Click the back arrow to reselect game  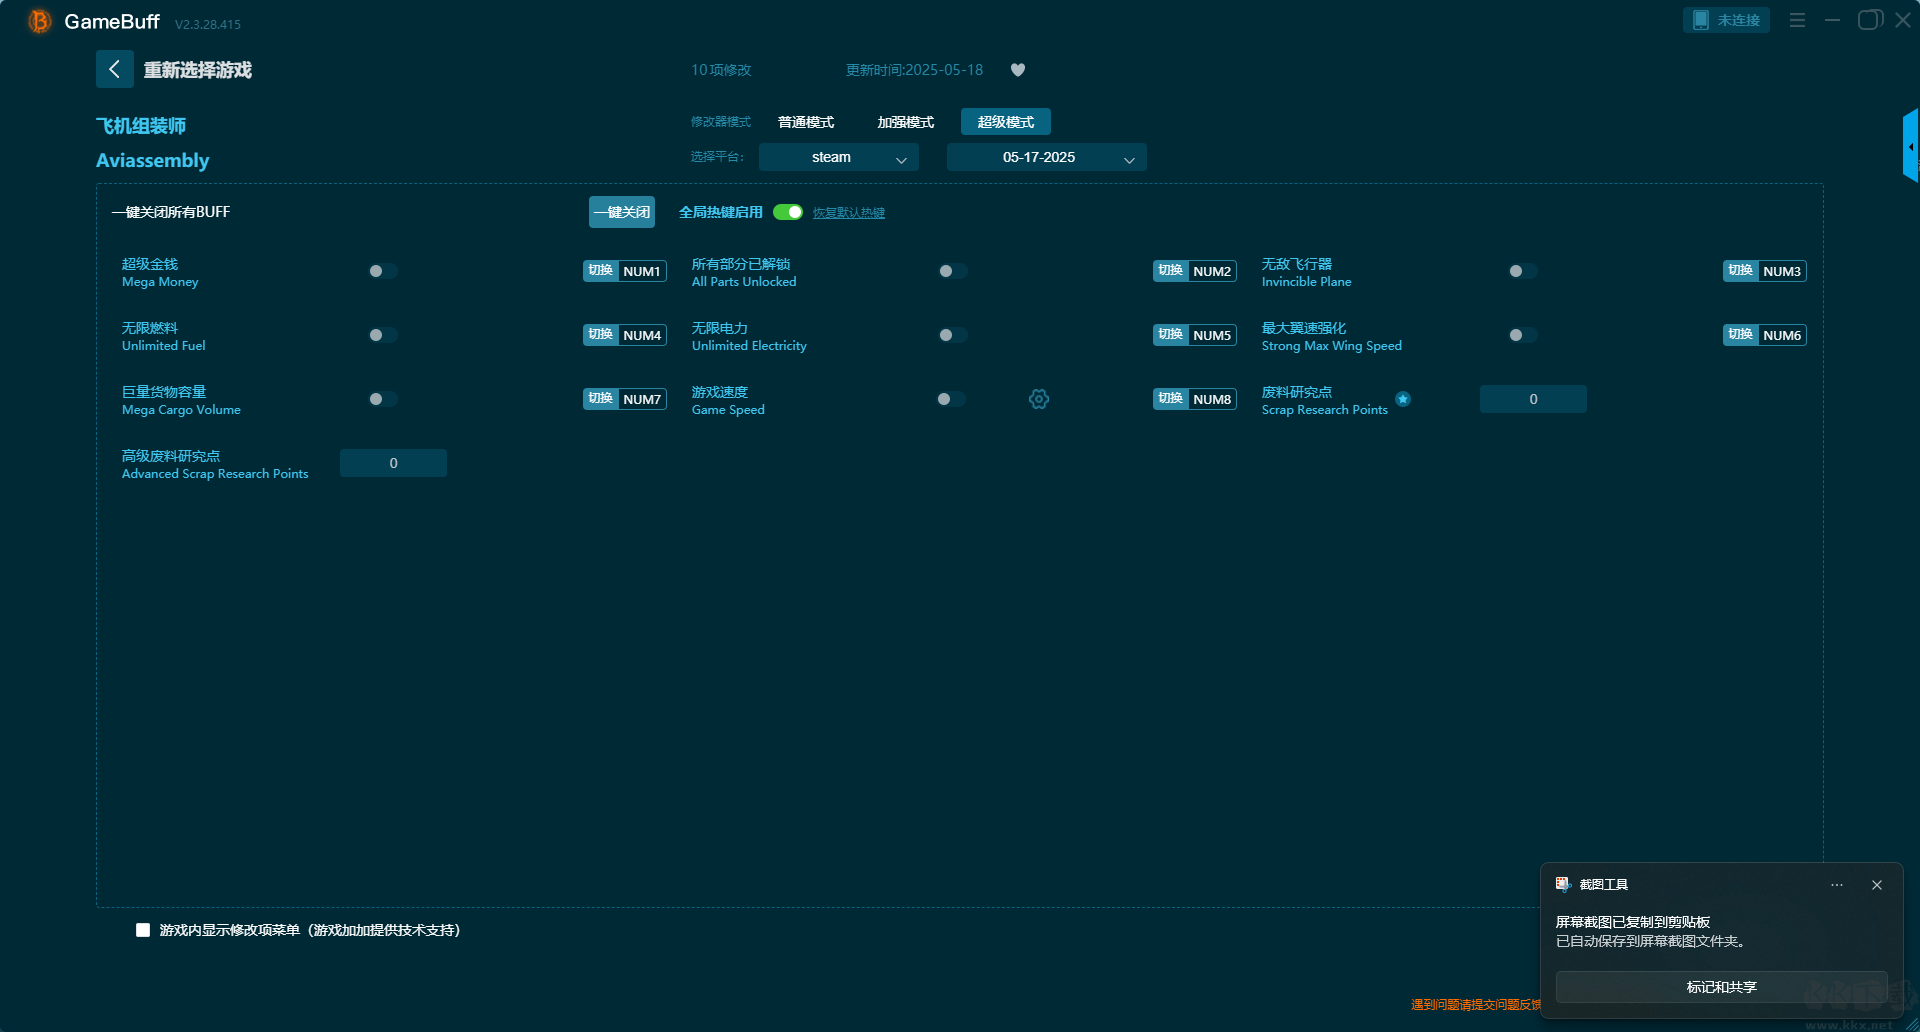coord(114,69)
